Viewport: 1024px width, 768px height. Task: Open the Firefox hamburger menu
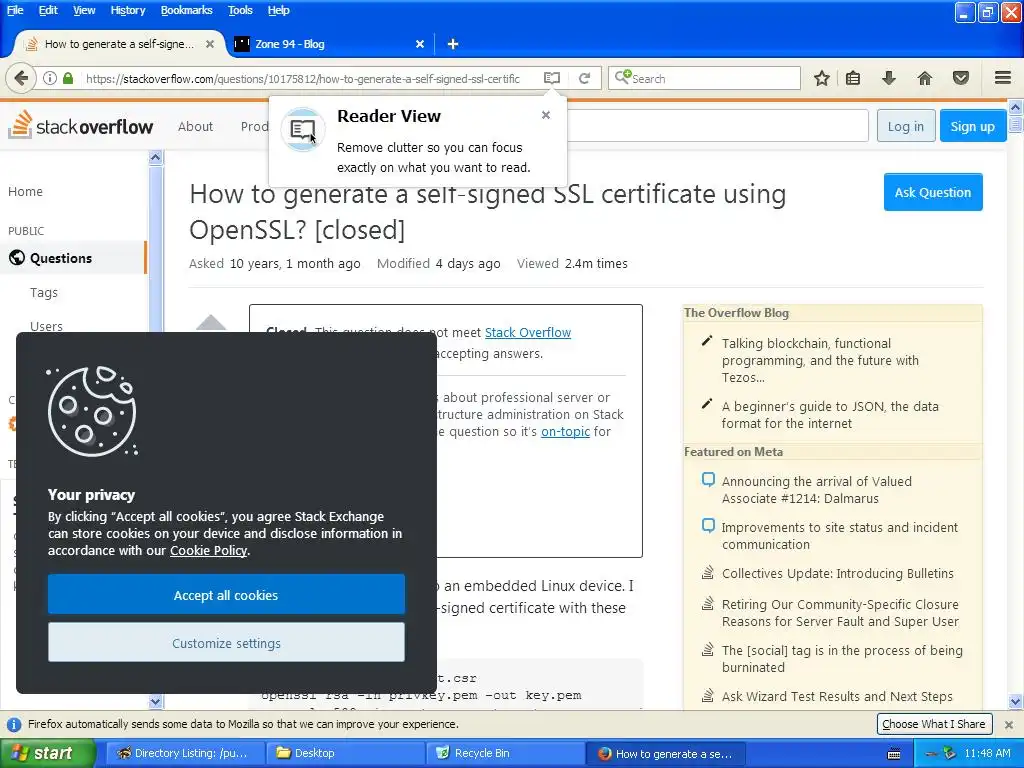pos(1003,78)
